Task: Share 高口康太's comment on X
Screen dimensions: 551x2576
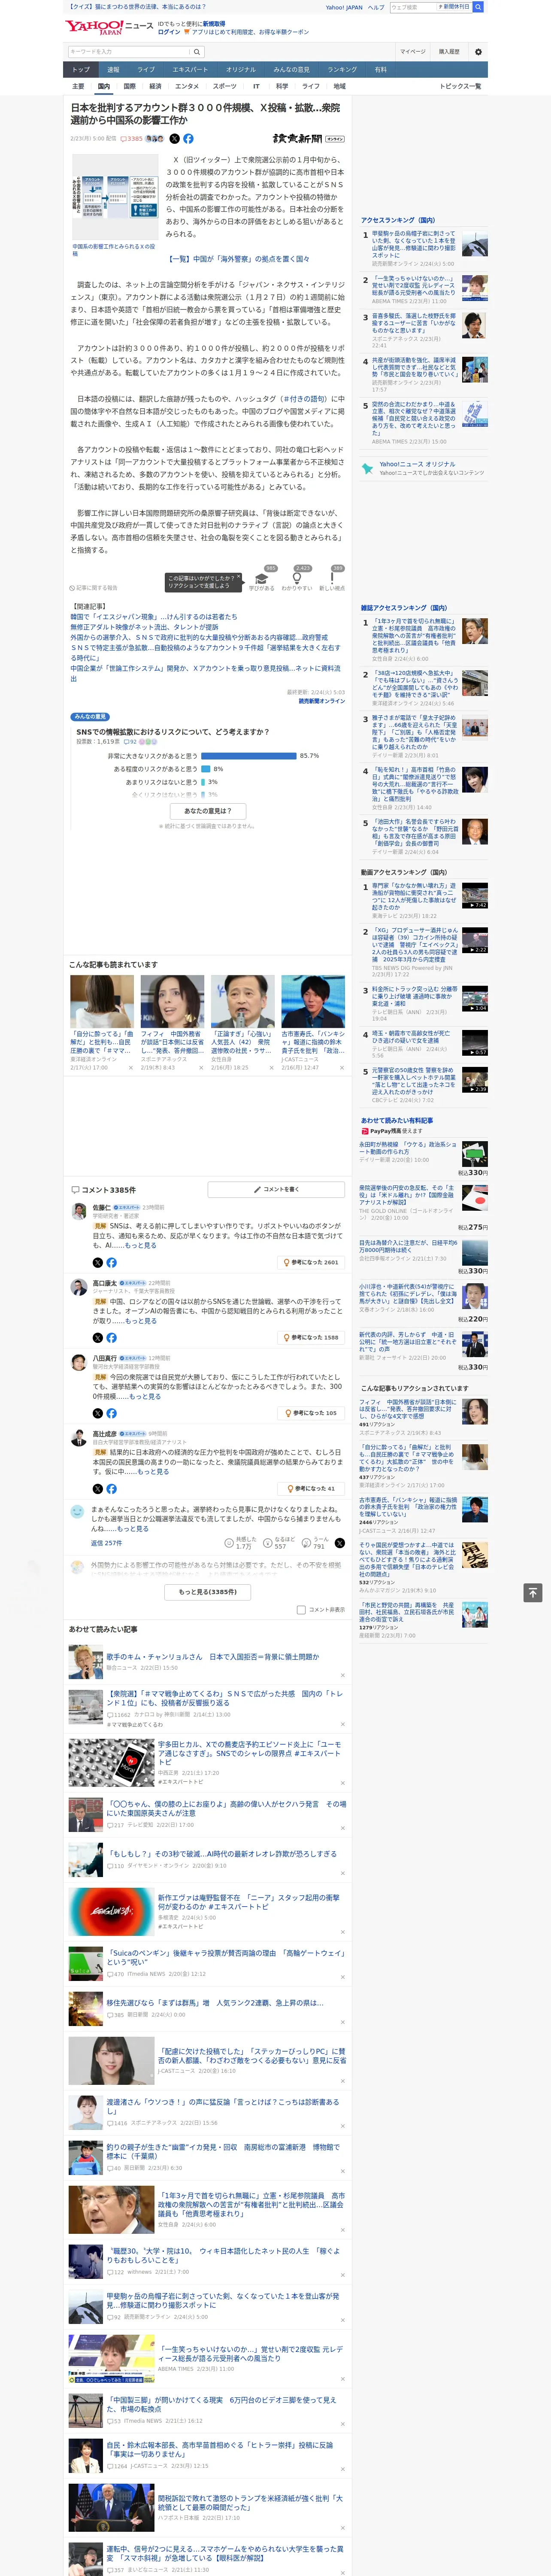Action: click(x=98, y=1337)
